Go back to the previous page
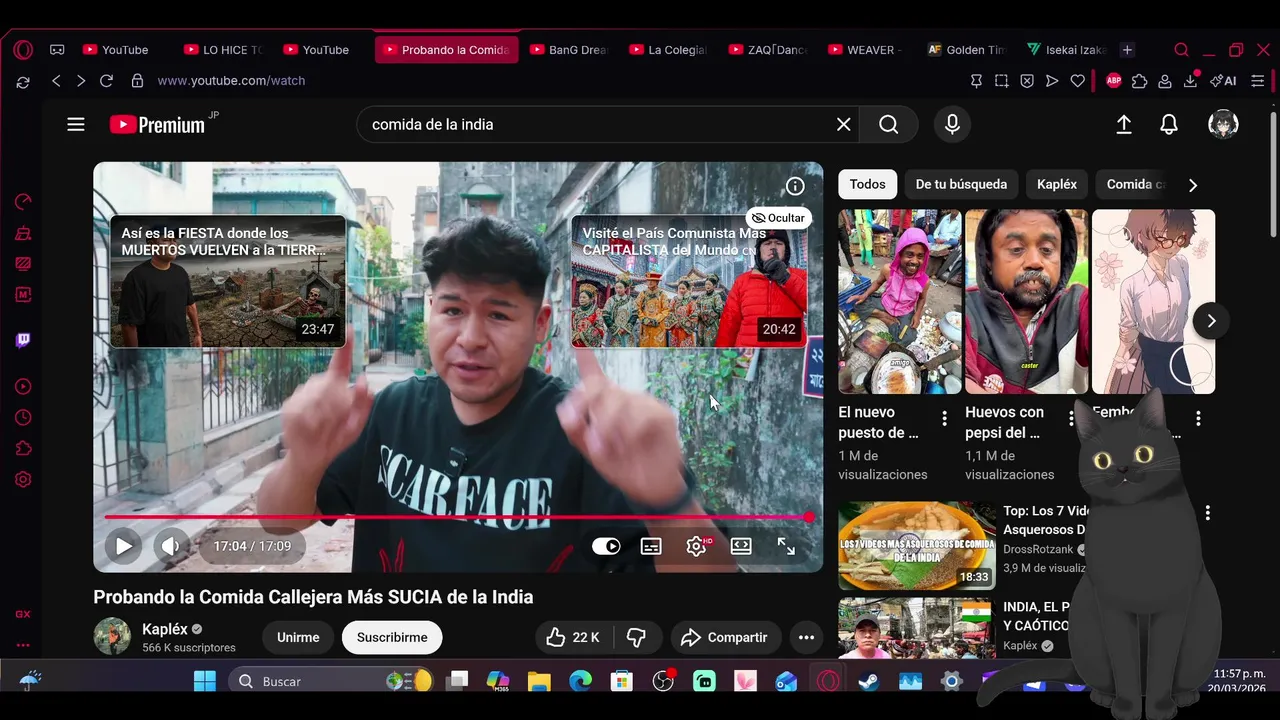This screenshot has width=1280, height=720. click(x=56, y=81)
